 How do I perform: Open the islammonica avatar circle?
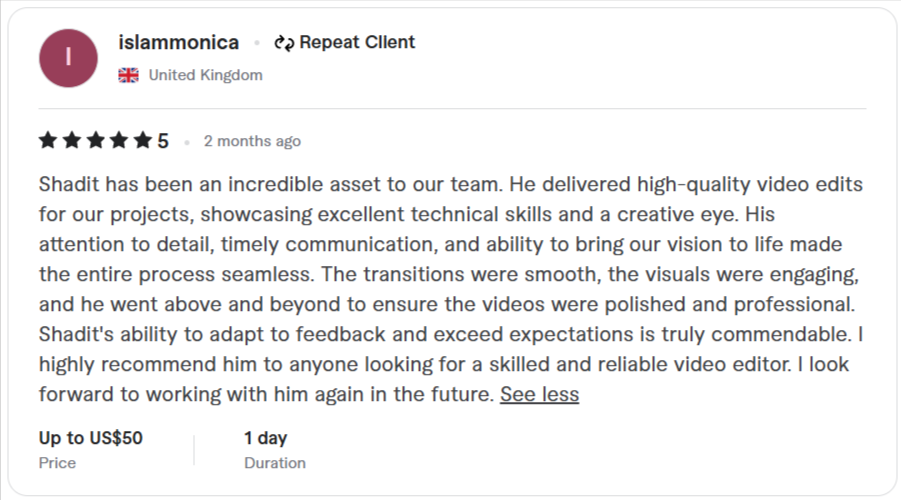pyautogui.click(x=68, y=58)
